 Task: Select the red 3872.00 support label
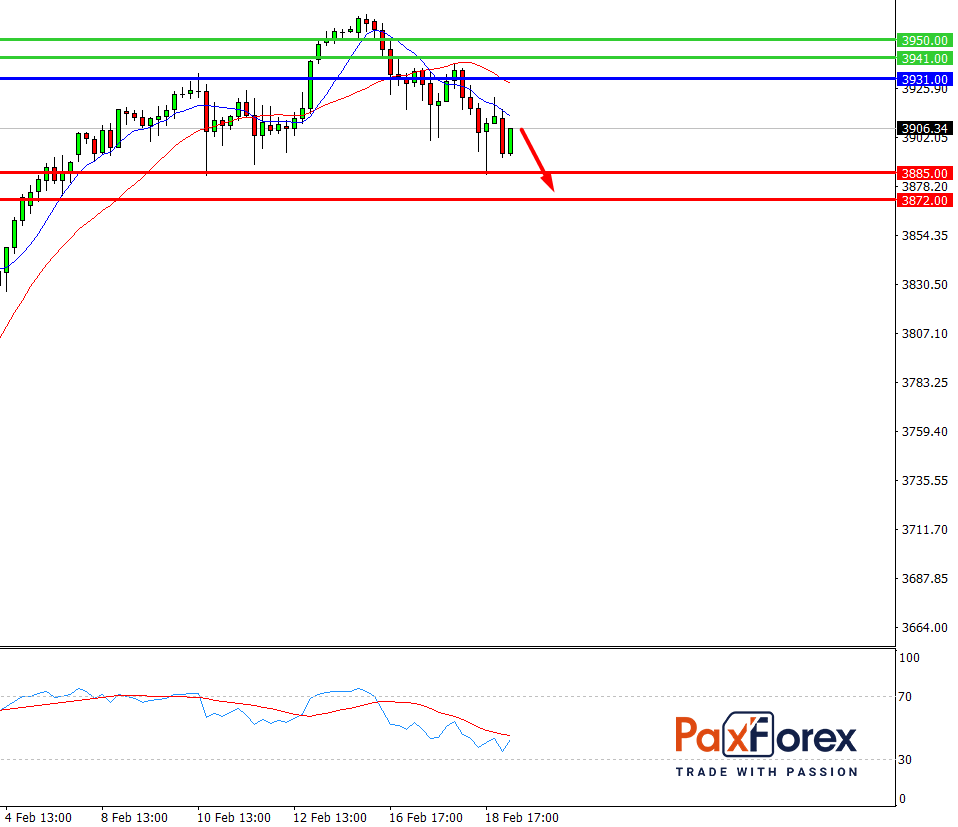click(x=923, y=201)
